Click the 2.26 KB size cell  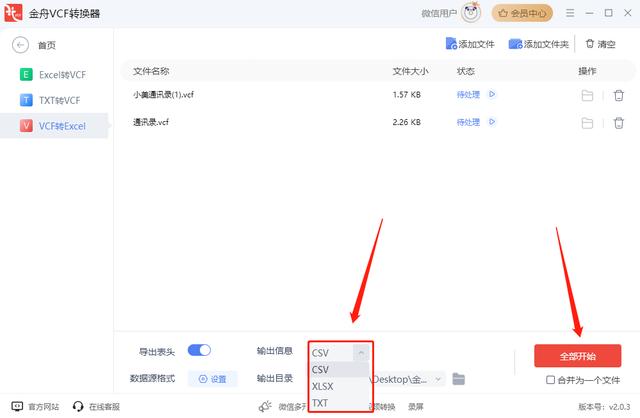tap(407, 122)
